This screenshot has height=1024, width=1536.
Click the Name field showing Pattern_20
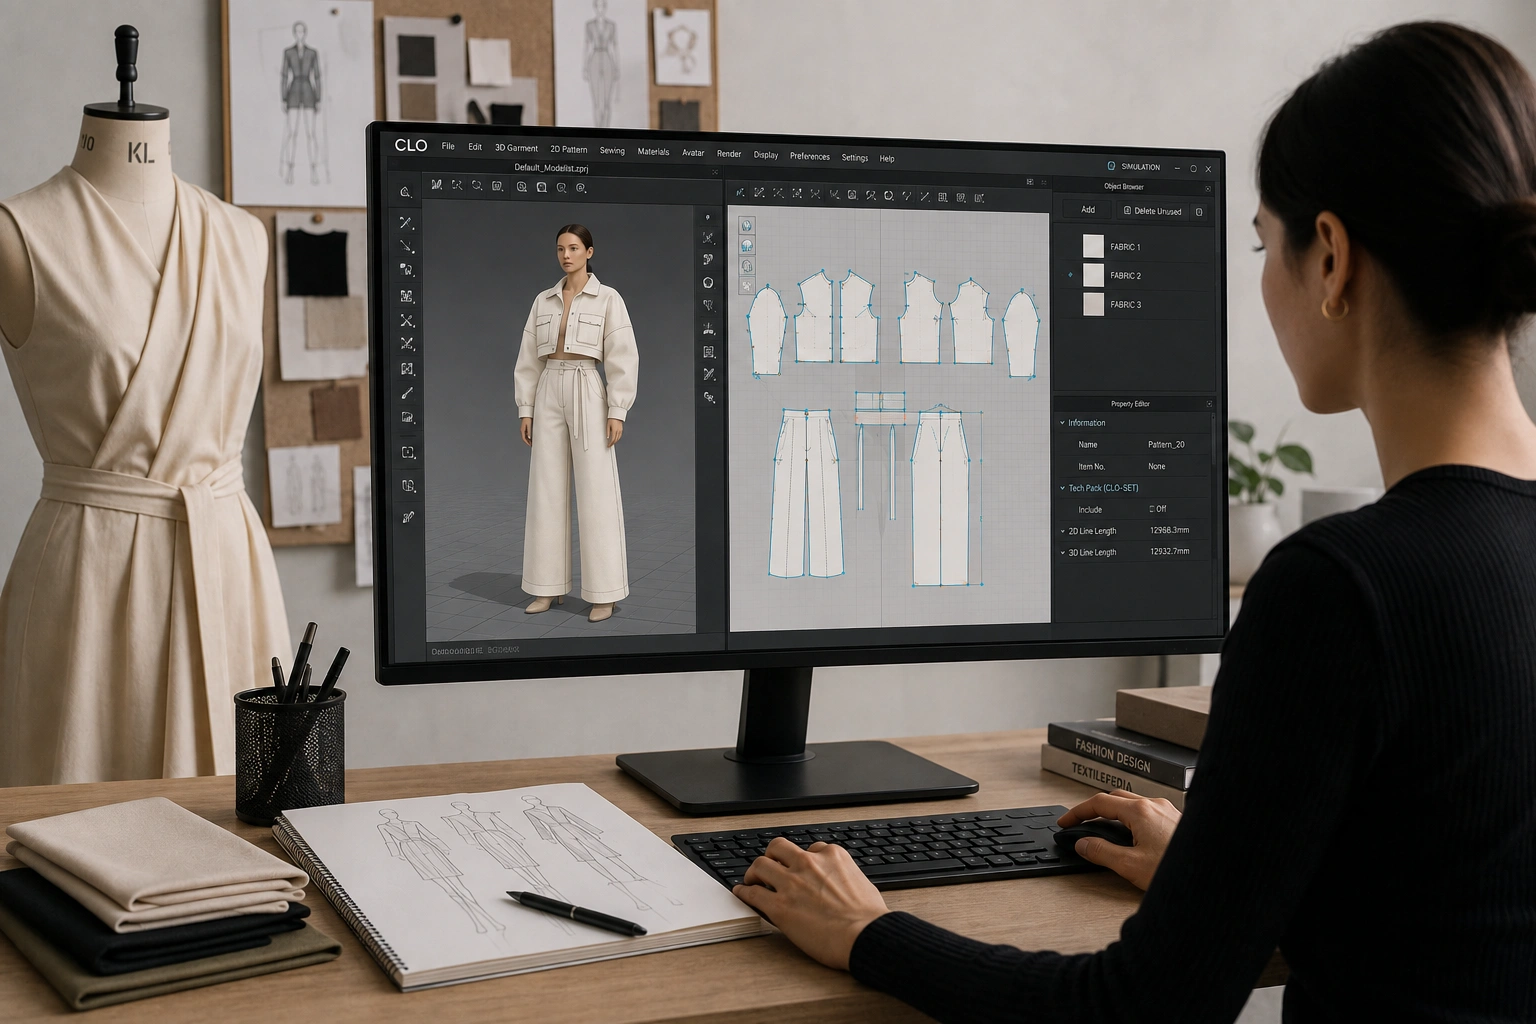coord(1167,444)
